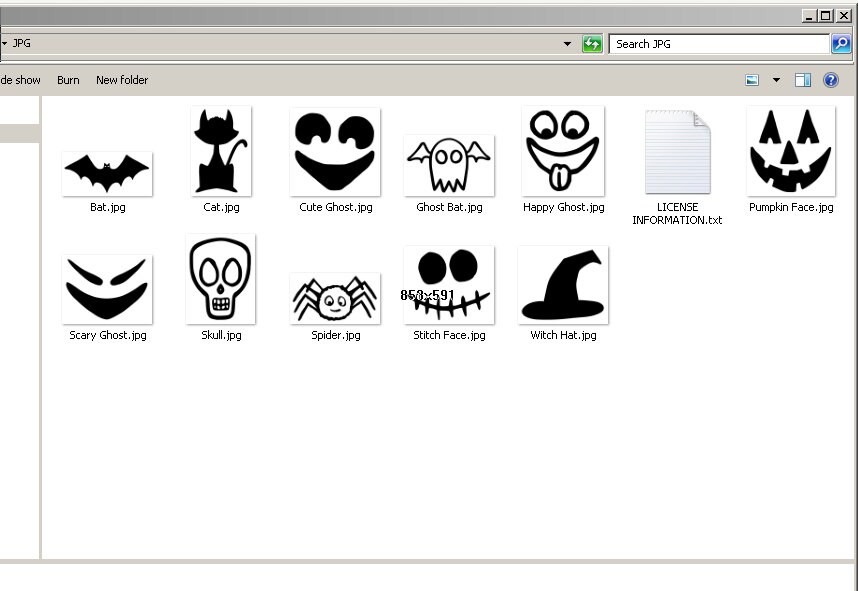This screenshot has height=591, width=858.
Task: Click the Help question mark icon
Action: 830,80
